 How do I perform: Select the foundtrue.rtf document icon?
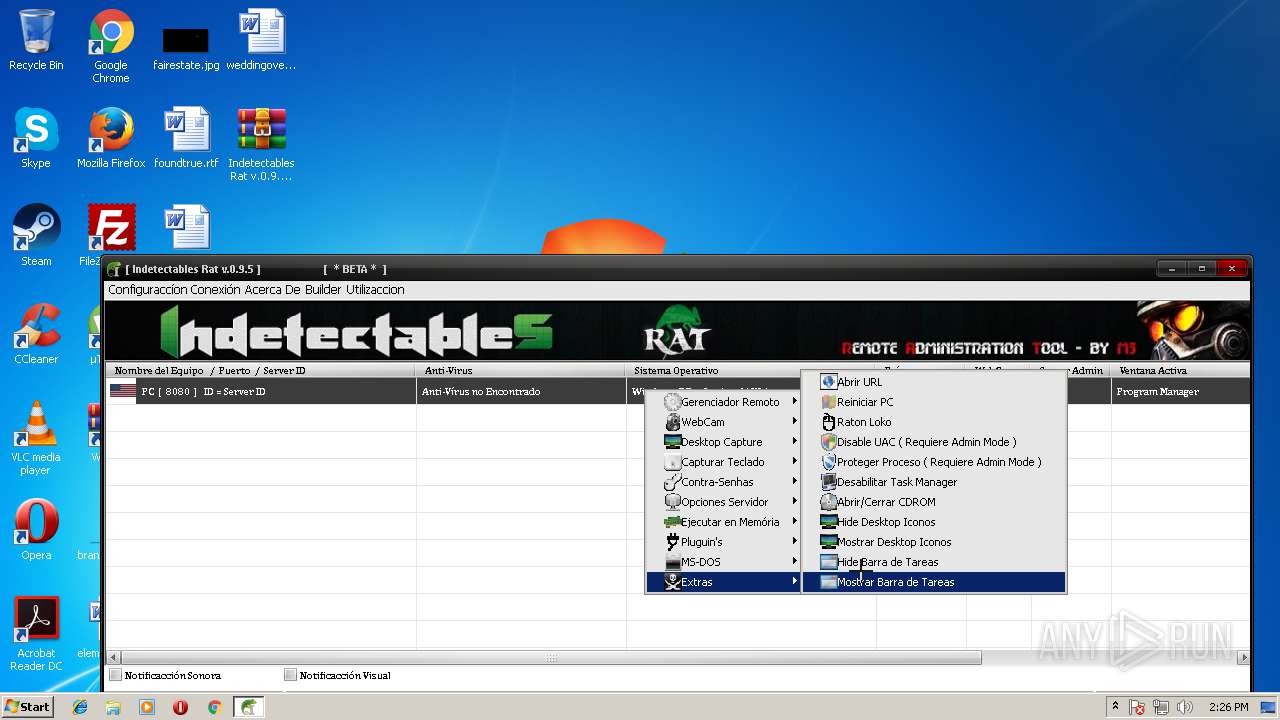(186, 138)
